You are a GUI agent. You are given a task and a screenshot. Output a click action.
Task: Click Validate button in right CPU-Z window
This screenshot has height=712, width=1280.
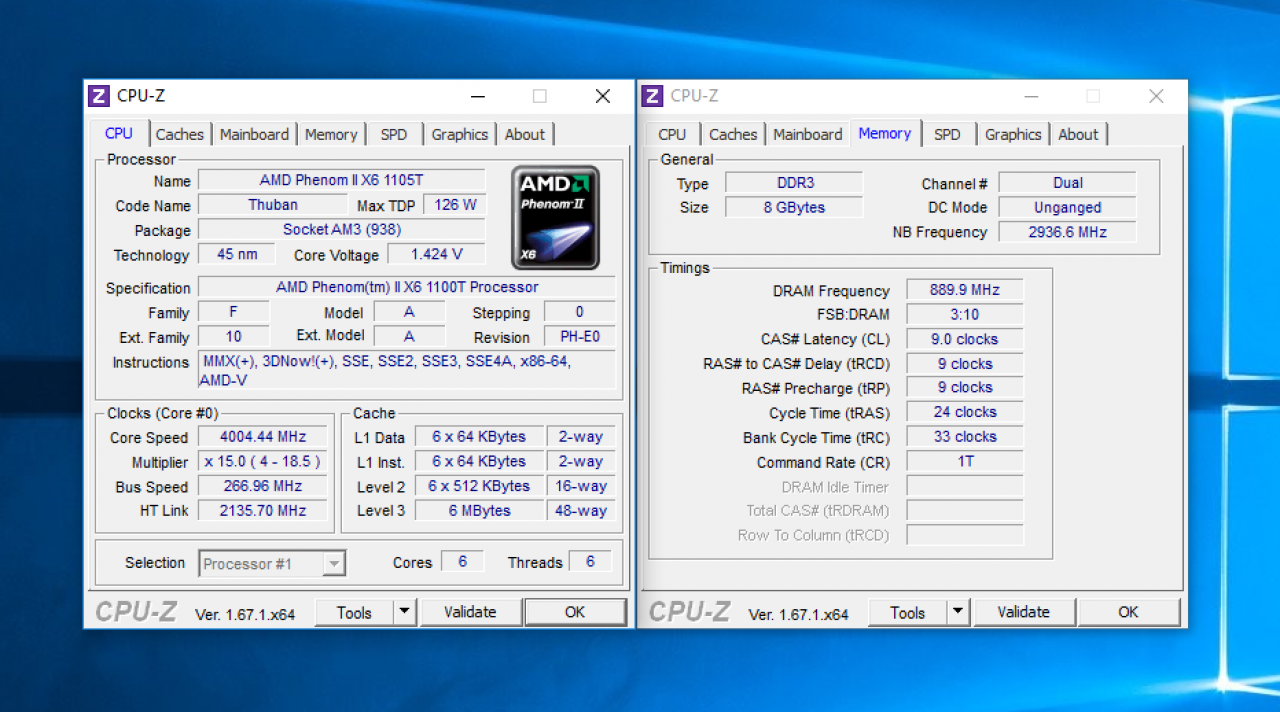coord(1024,612)
